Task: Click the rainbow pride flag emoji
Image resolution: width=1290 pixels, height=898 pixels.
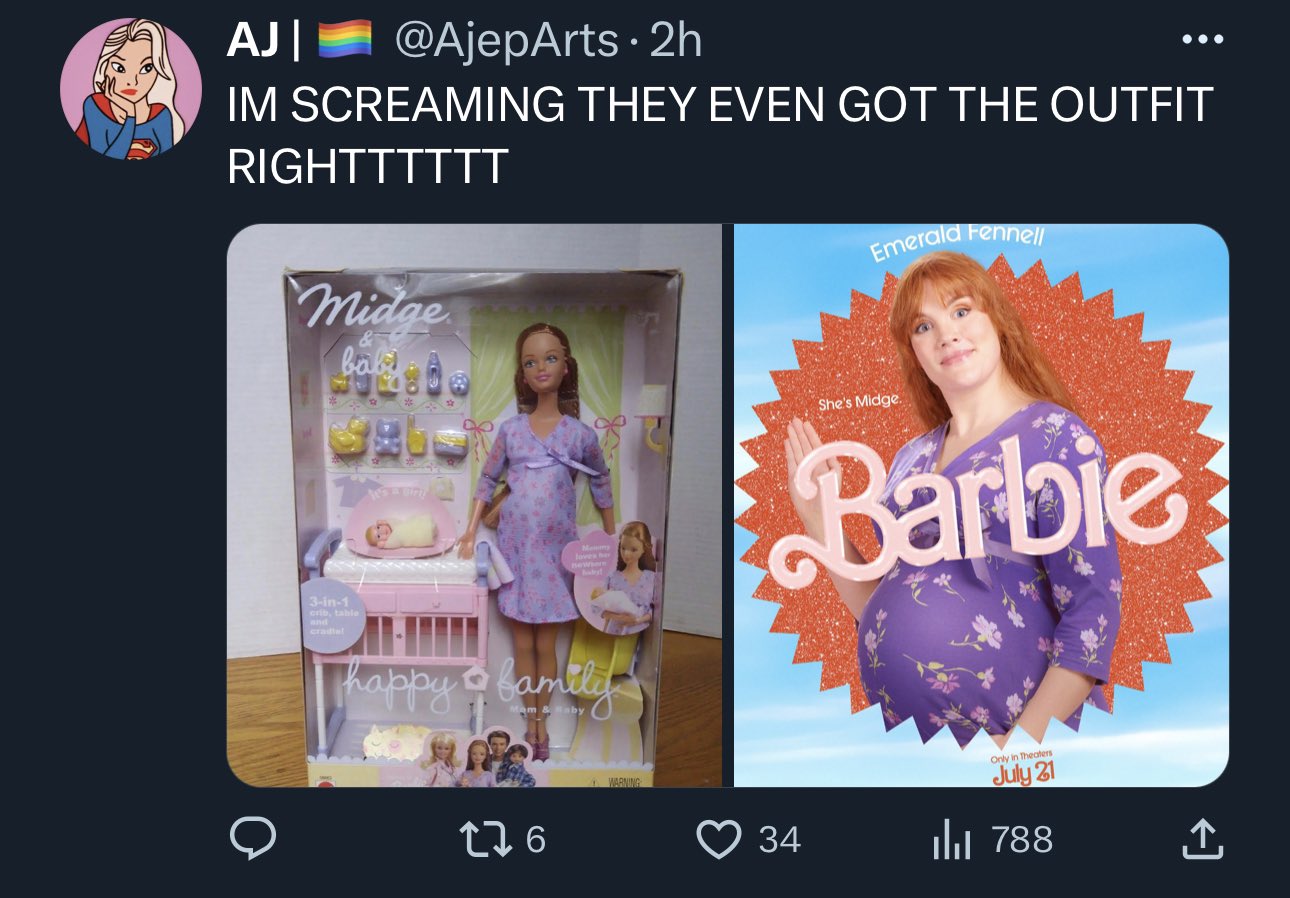Action: click(345, 40)
